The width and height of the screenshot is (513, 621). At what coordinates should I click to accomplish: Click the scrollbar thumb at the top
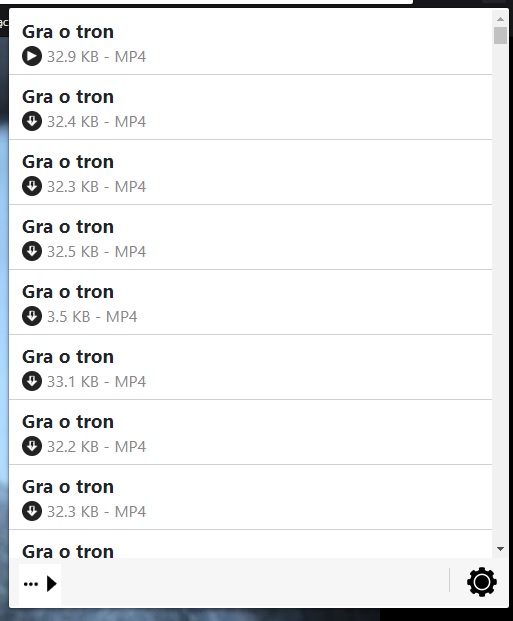click(500, 35)
